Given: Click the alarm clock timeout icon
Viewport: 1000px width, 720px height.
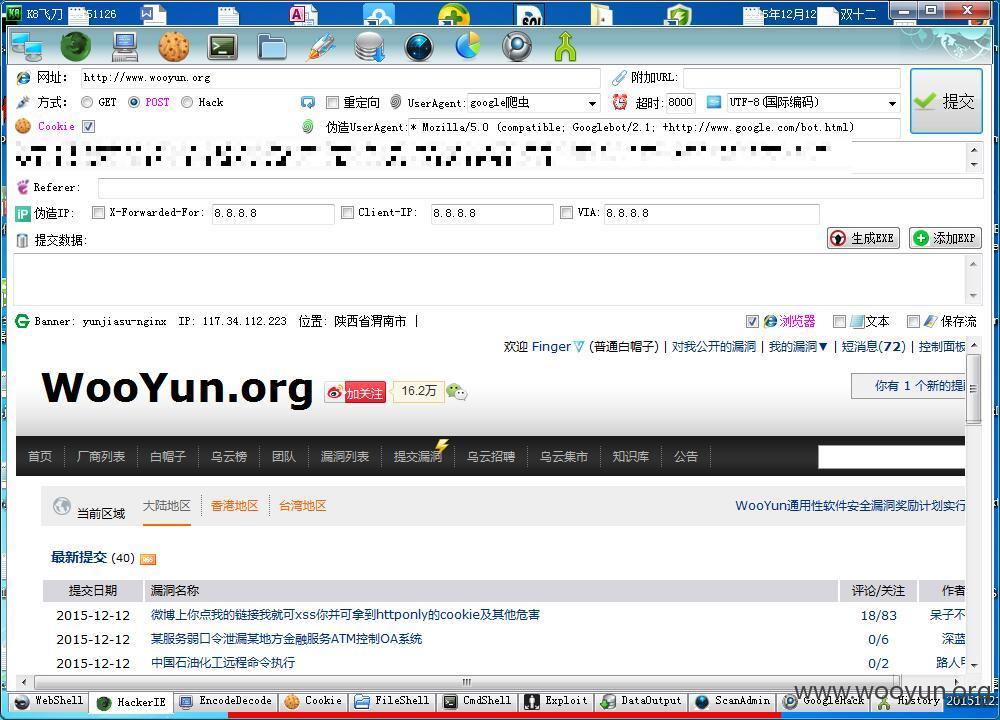Looking at the screenshot, I should [x=619, y=102].
